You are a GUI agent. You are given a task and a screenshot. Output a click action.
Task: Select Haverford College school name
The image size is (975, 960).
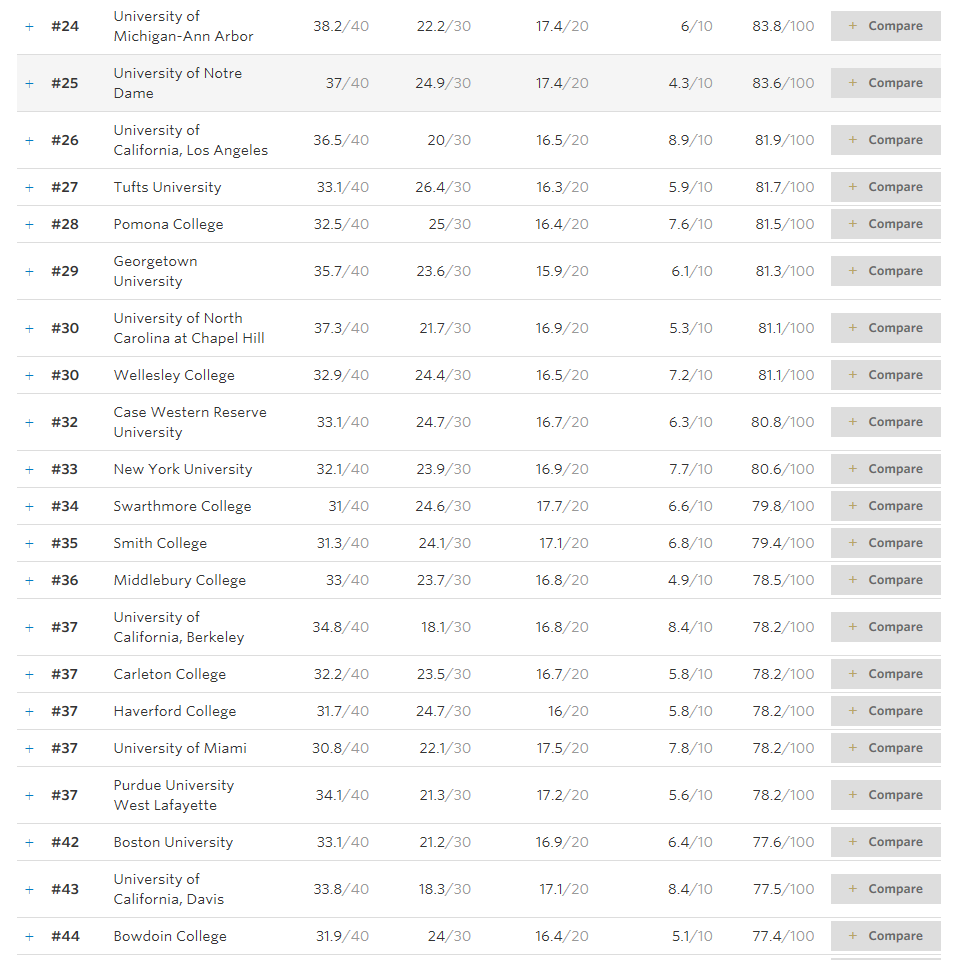point(174,711)
